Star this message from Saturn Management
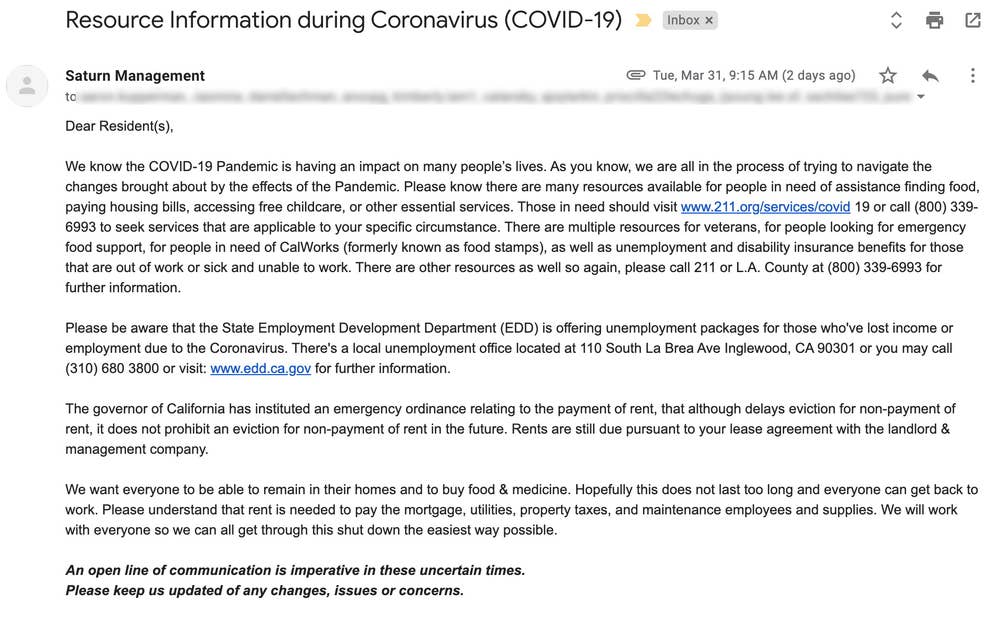This screenshot has height=618, width=990. (888, 76)
